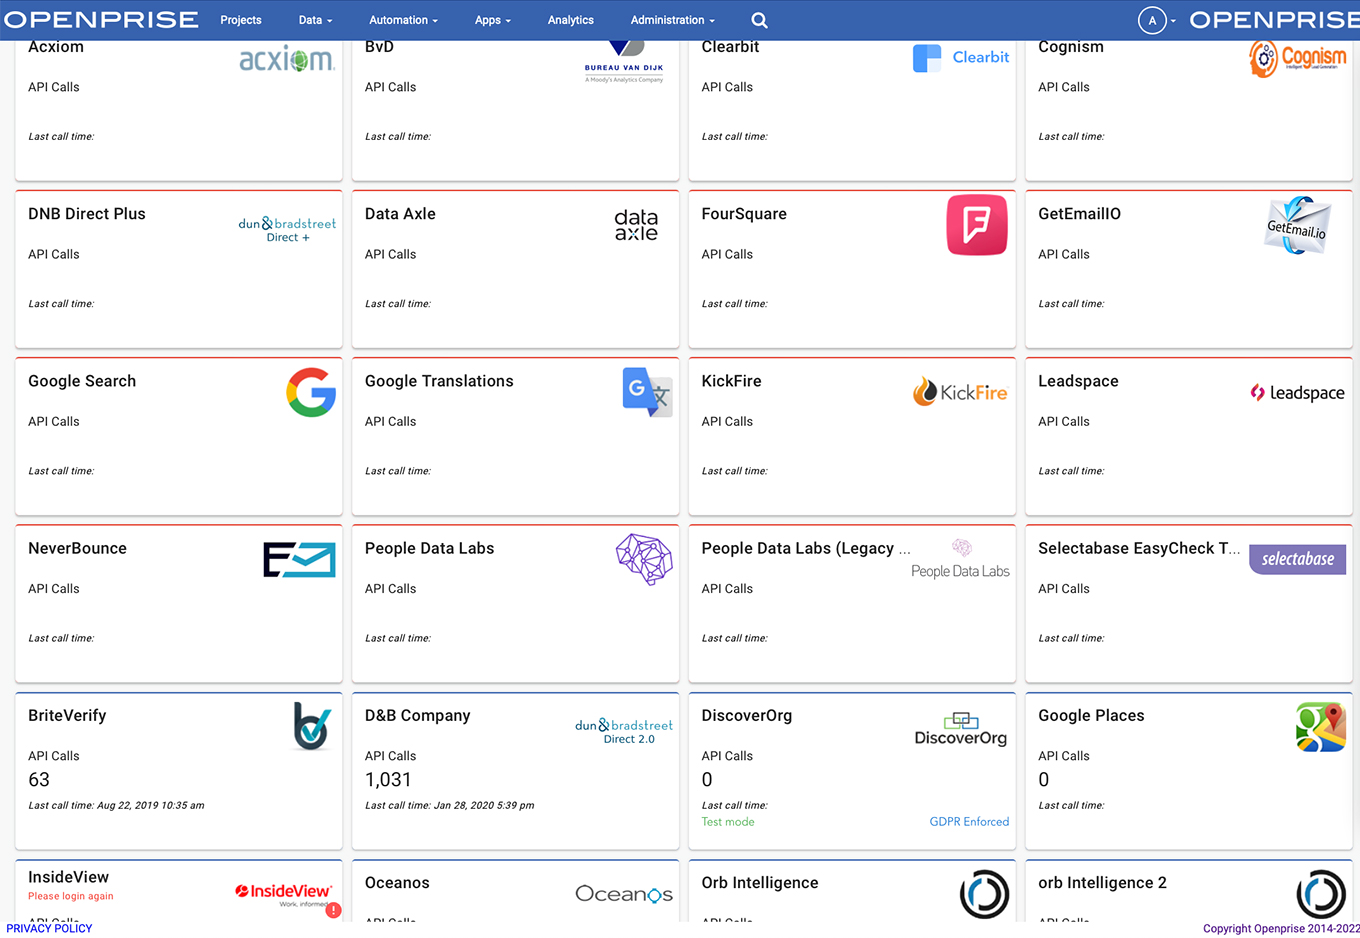Click the People Data Labs legacy grey logo
Viewport: 1360px width, 938px height.
[x=960, y=559]
